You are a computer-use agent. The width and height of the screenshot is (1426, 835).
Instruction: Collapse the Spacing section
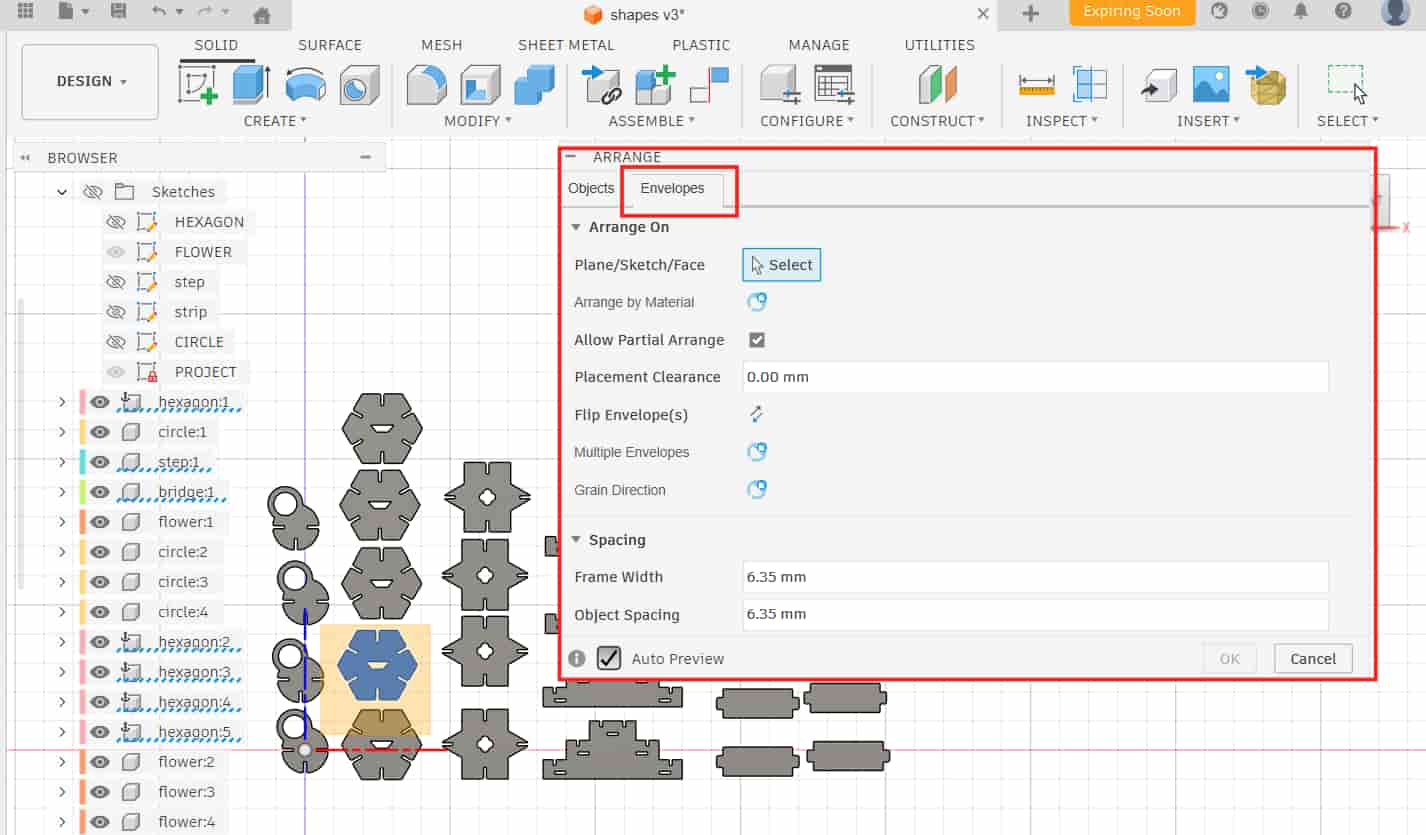click(576, 540)
